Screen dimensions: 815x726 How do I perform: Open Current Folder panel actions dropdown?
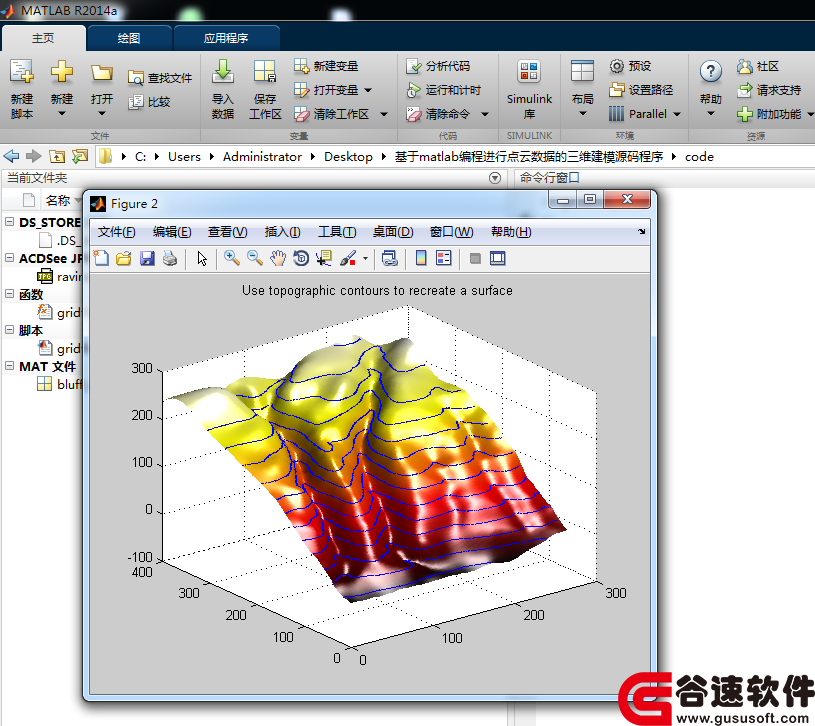click(x=495, y=178)
